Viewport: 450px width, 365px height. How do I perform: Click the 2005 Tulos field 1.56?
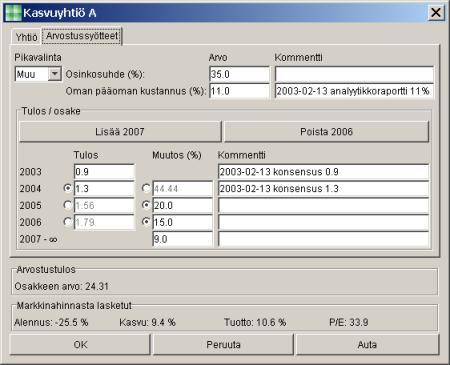[x=104, y=205]
